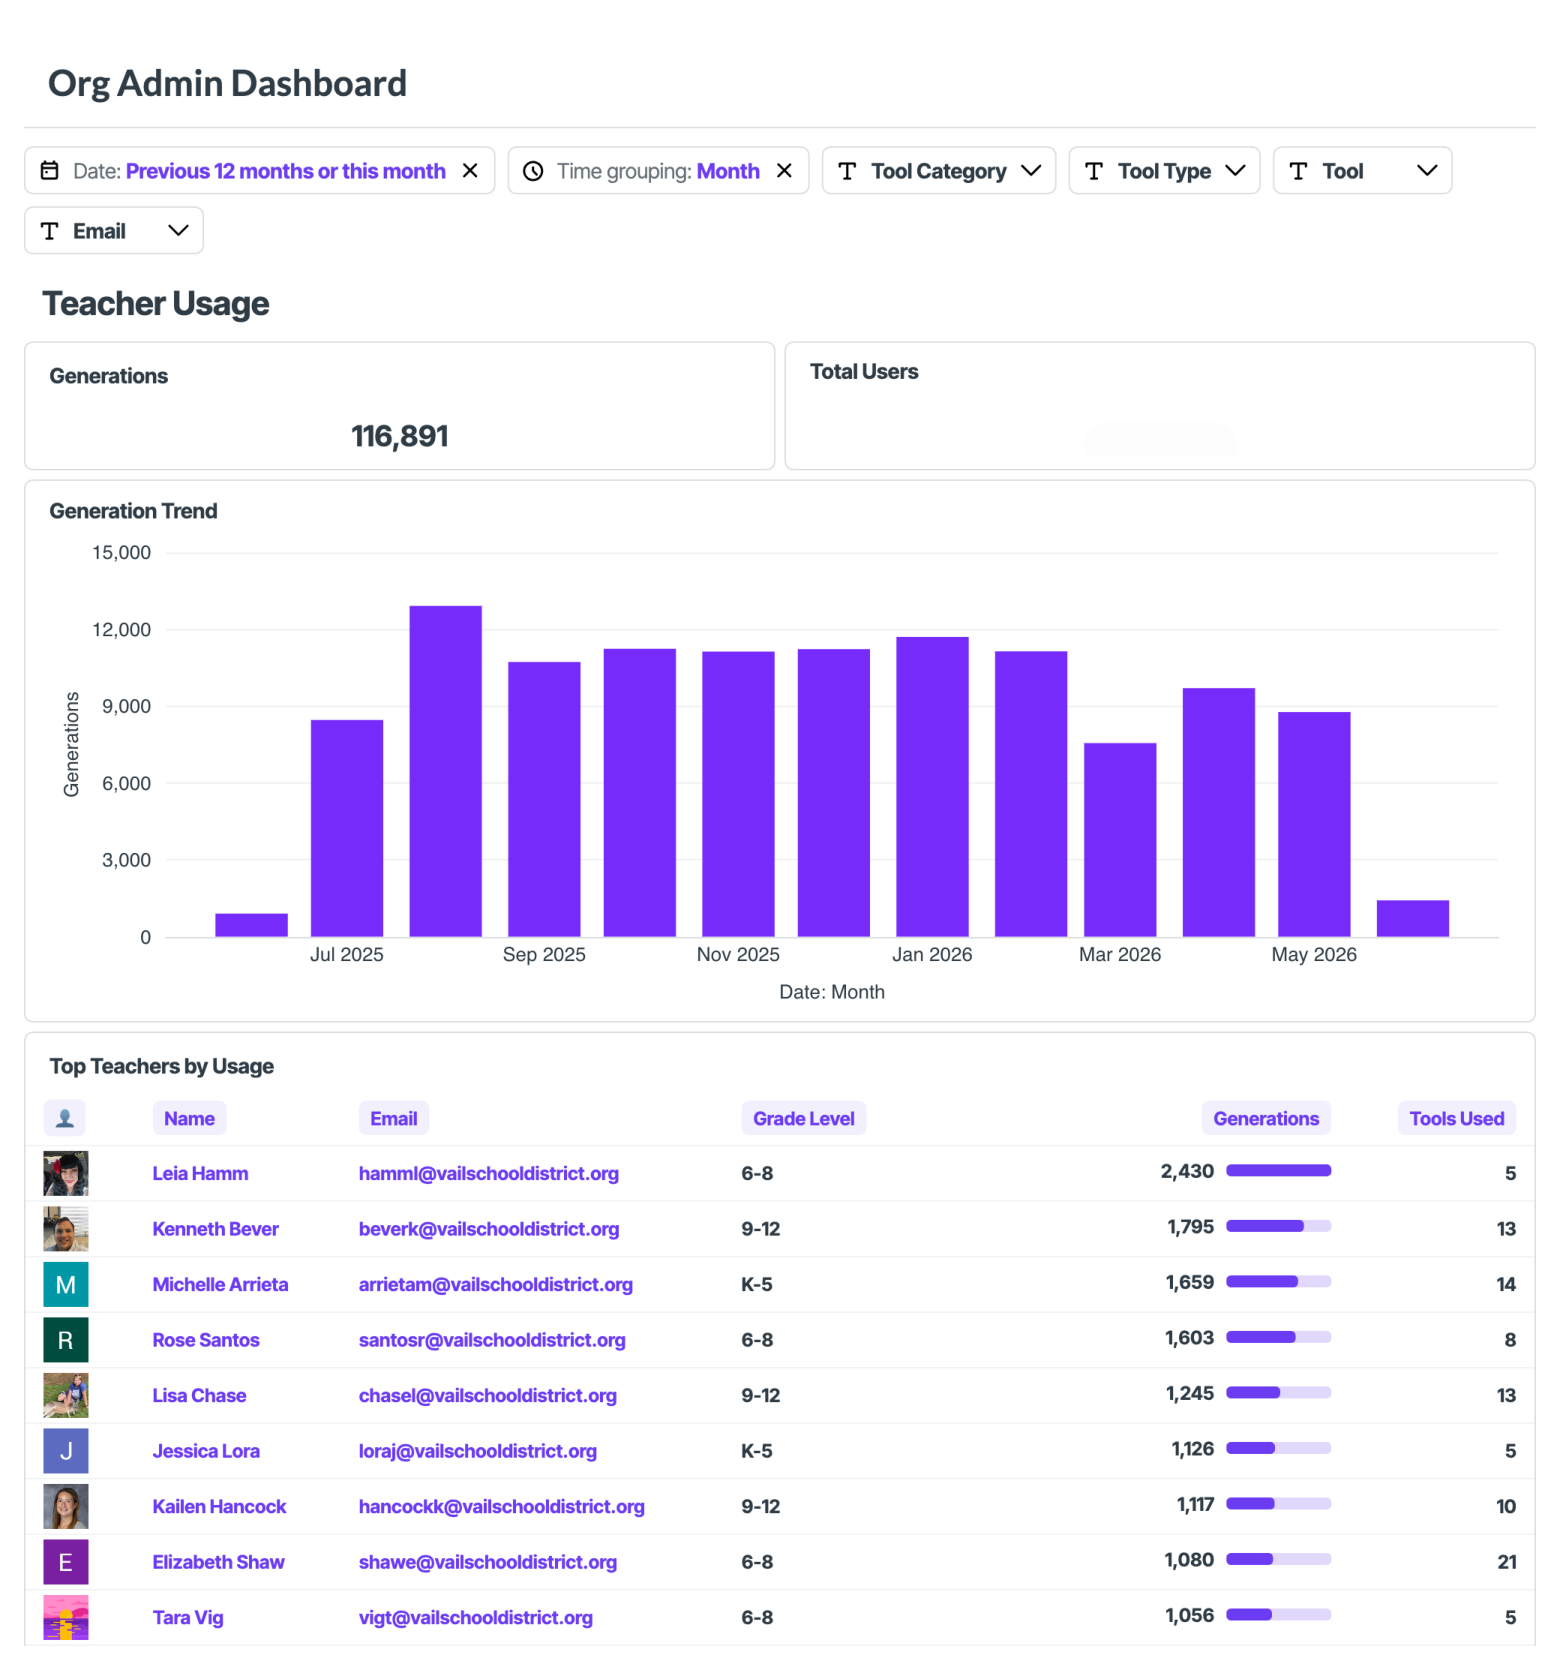Click Michelle Arrieta's teal M avatar
This screenshot has width=1560, height=1670.
(x=66, y=1284)
